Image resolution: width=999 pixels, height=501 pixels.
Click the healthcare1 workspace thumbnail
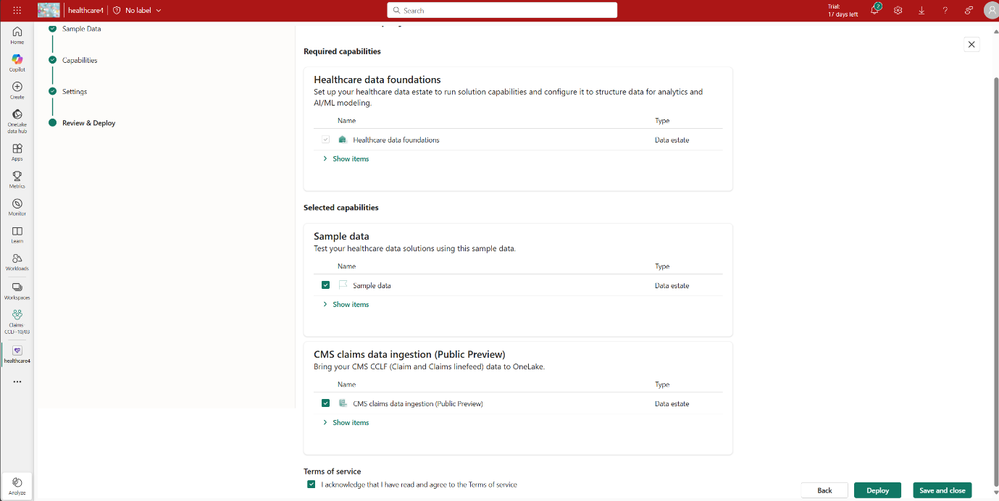[48, 10]
